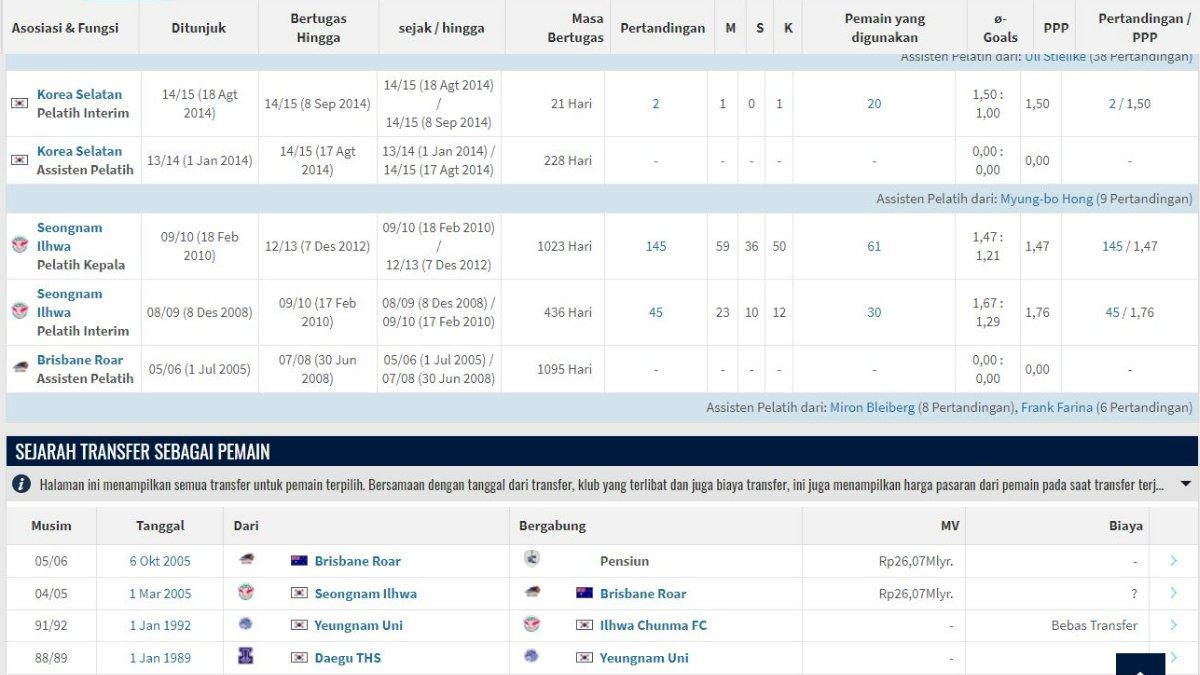Open the 1 Mar 2005 transfer date link

[x=160, y=593]
